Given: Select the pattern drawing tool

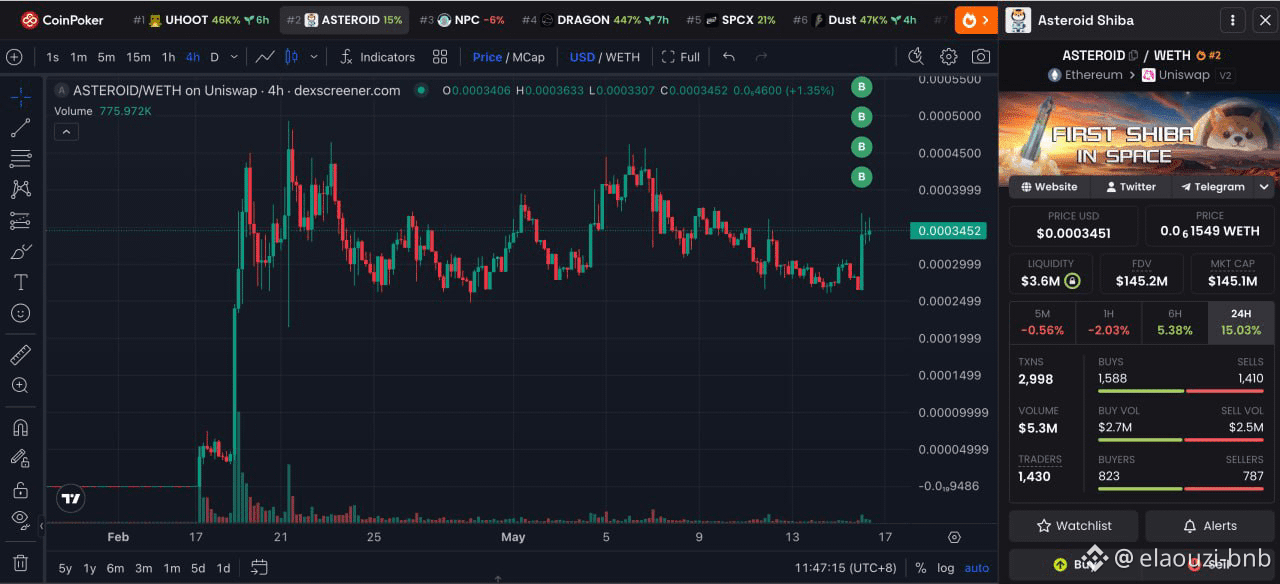Looking at the screenshot, I should [20, 189].
